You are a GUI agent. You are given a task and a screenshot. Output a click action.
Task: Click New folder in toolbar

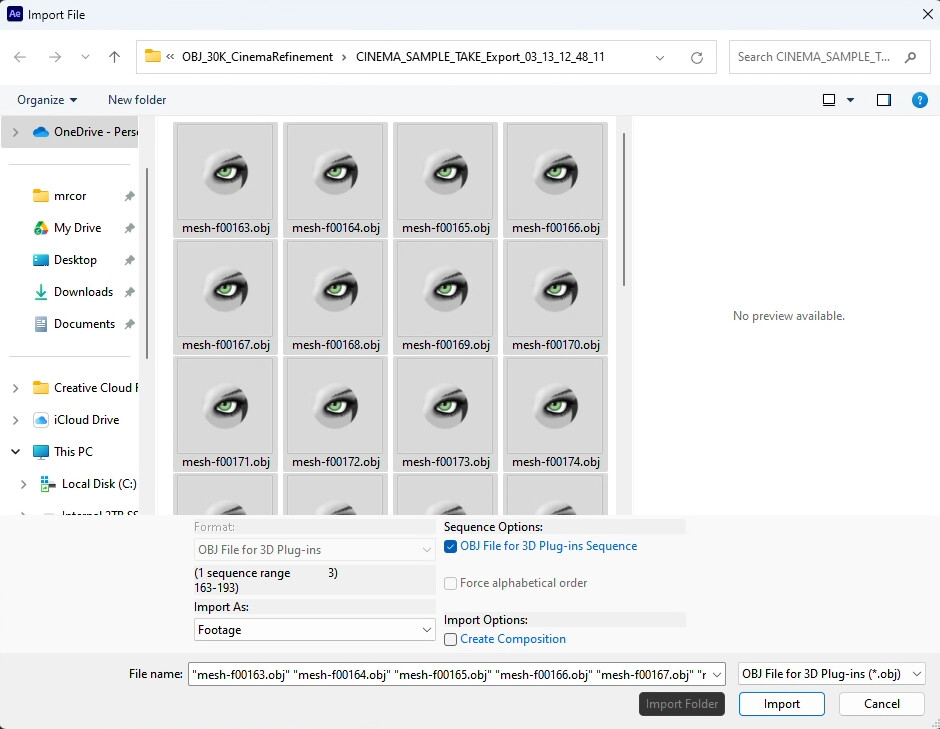coord(137,100)
